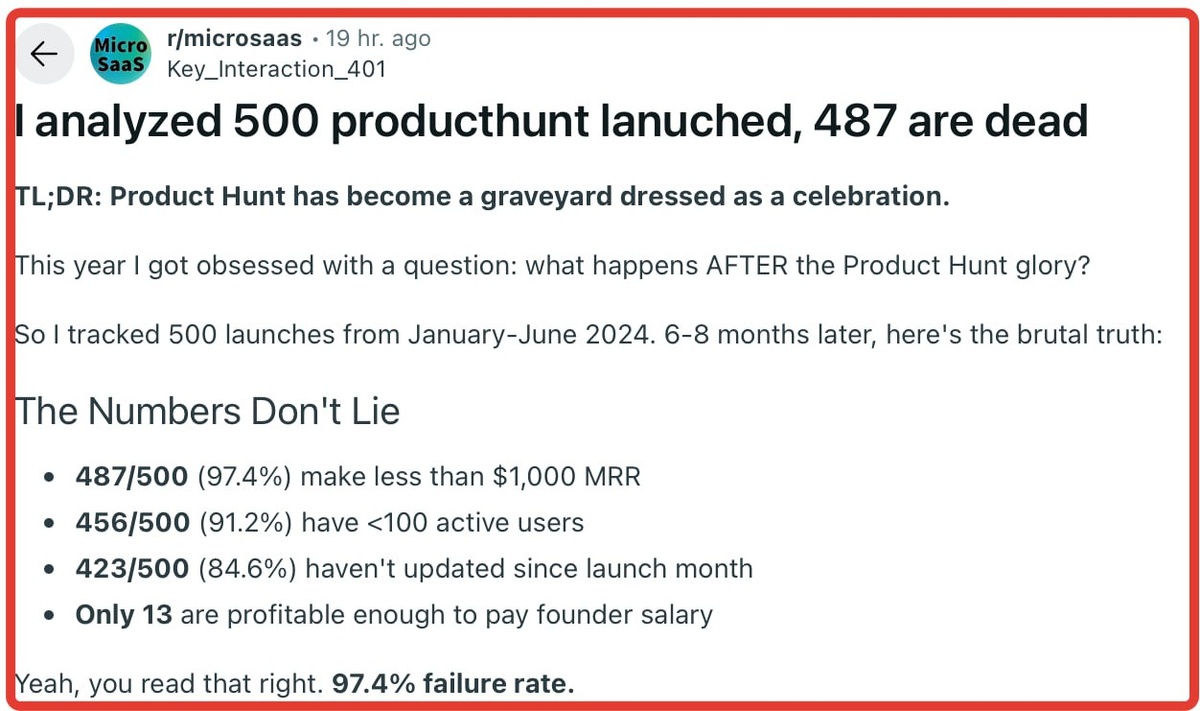Click the bold "Only 13" text
This screenshot has width=1200, height=711.
tap(124, 614)
